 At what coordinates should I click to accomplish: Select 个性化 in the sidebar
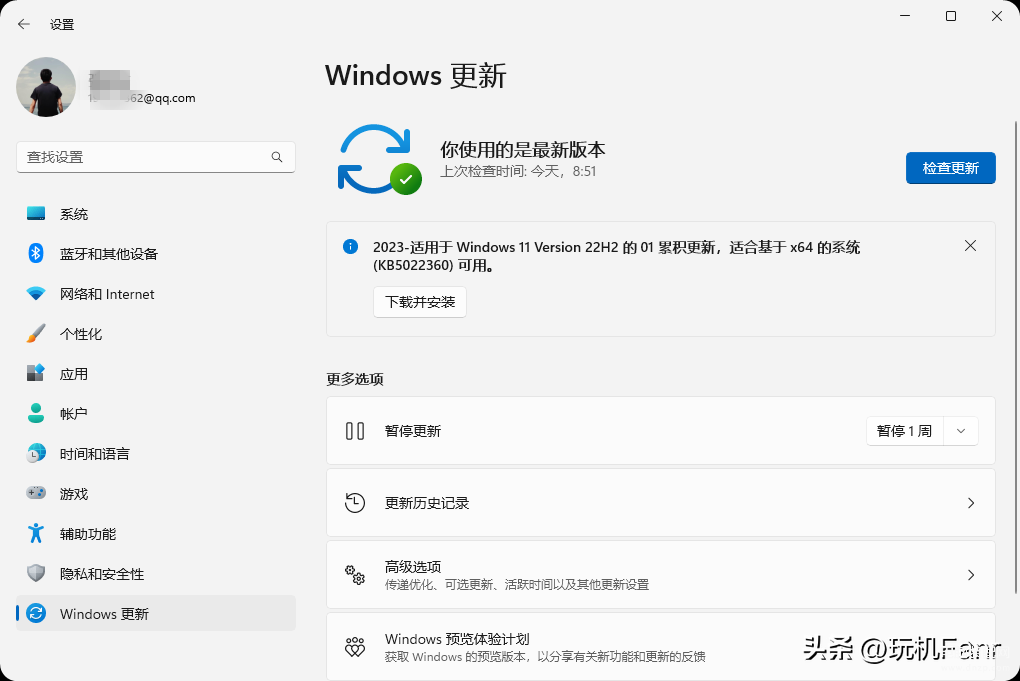(x=155, y=334)
